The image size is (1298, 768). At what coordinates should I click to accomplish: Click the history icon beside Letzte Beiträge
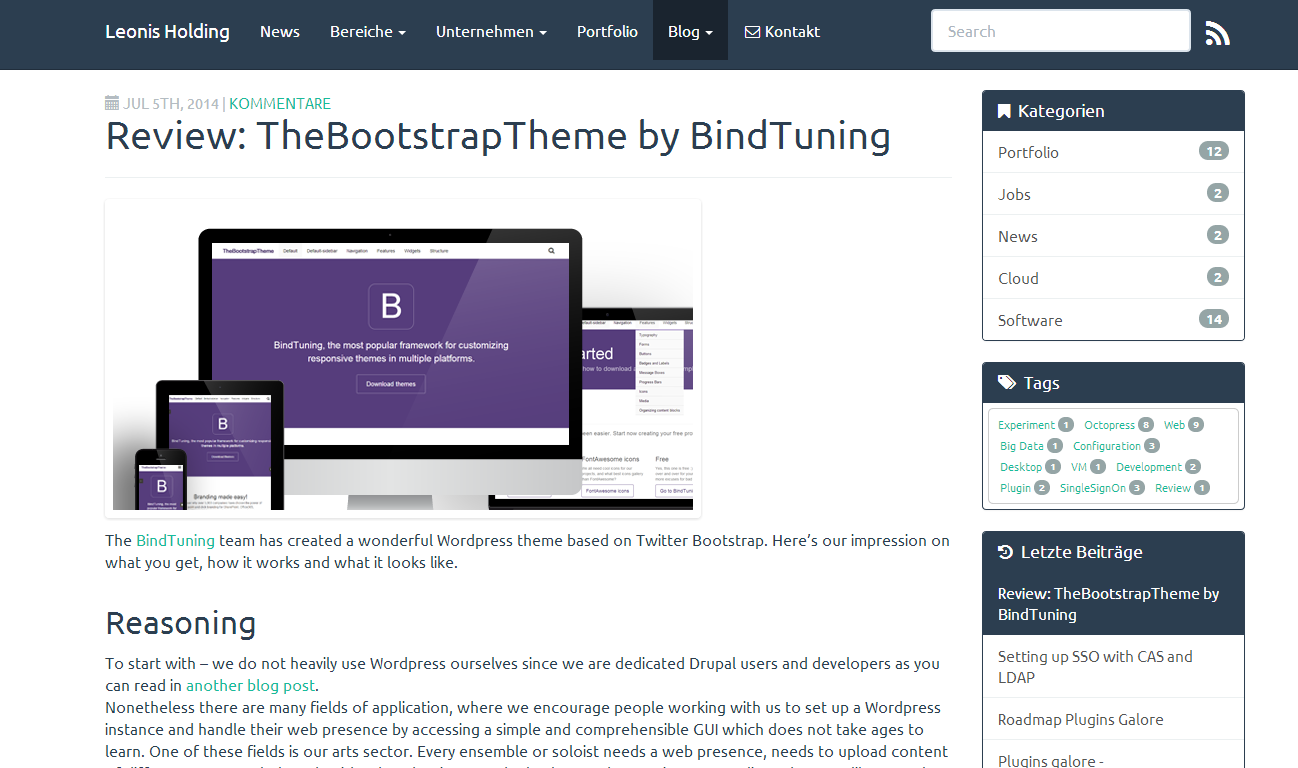click(1006, 552)
